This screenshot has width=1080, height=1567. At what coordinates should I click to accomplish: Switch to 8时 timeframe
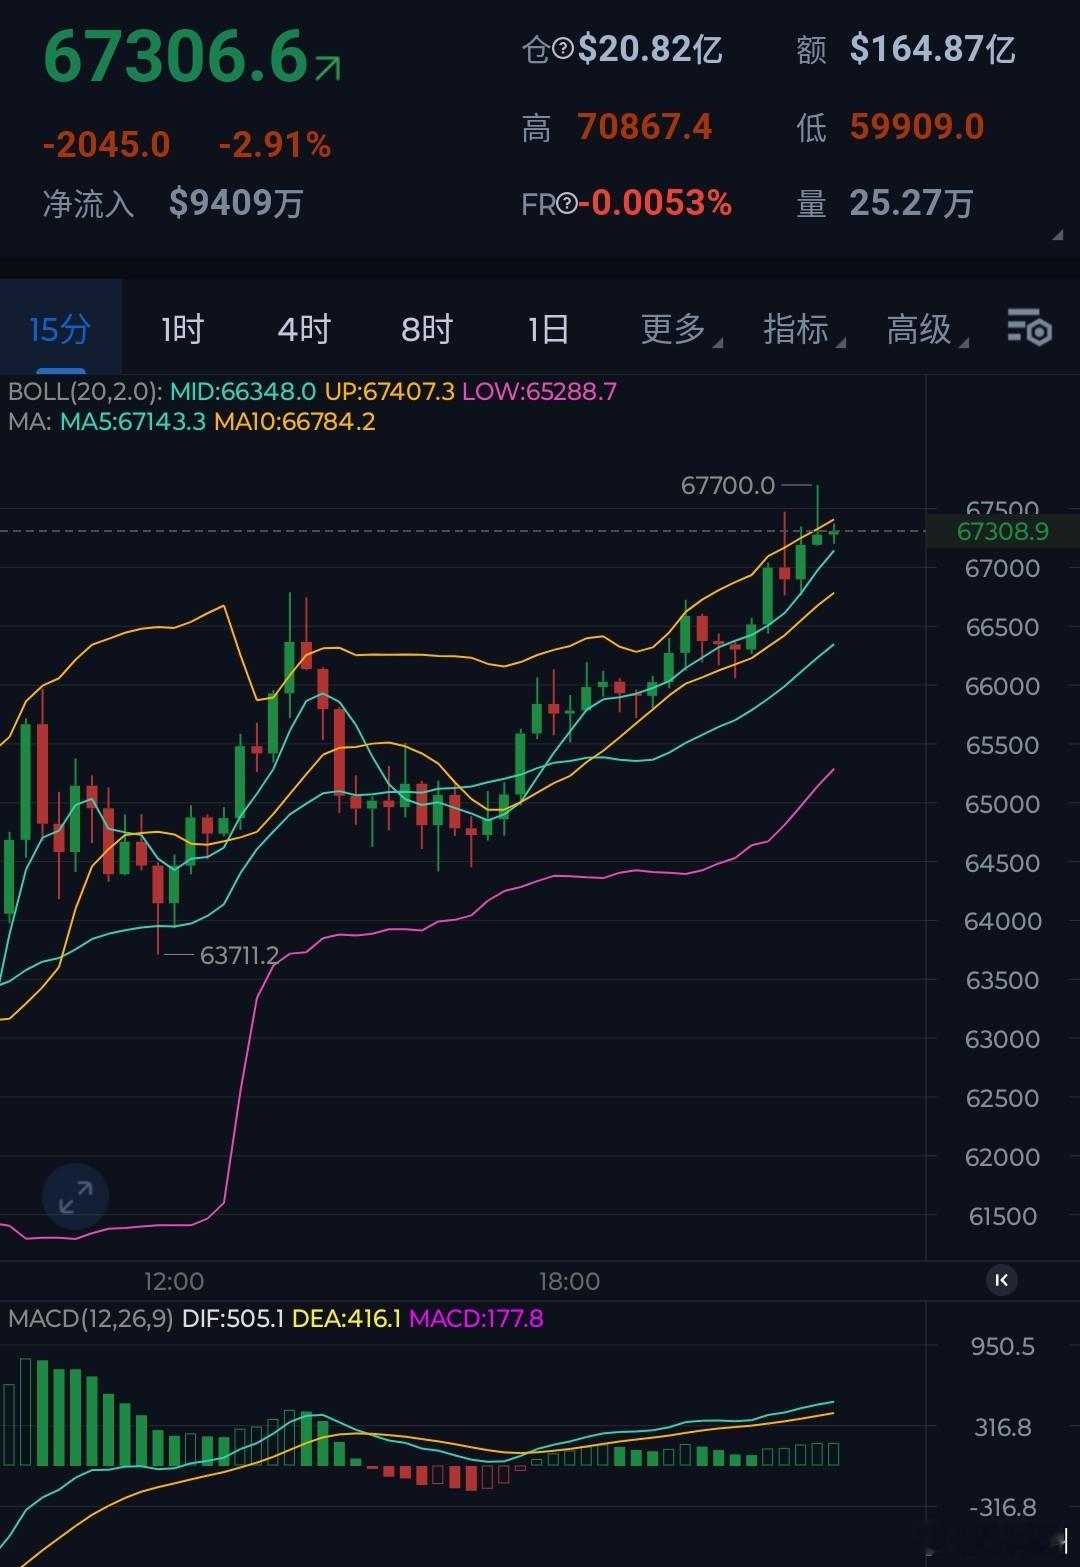click(x=427, y=328)
